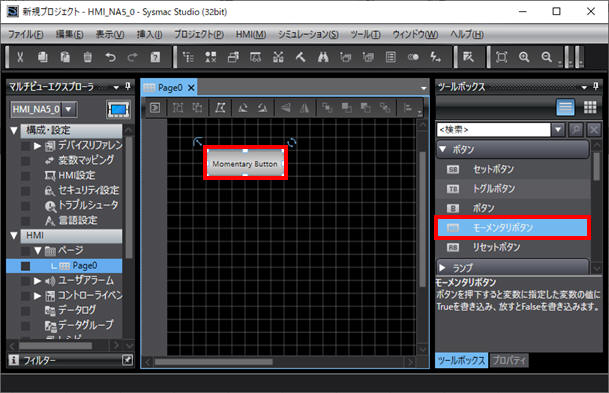
Task: Toggle checkbox beside トラブルシュータ
Action: [x=26, y=206]
